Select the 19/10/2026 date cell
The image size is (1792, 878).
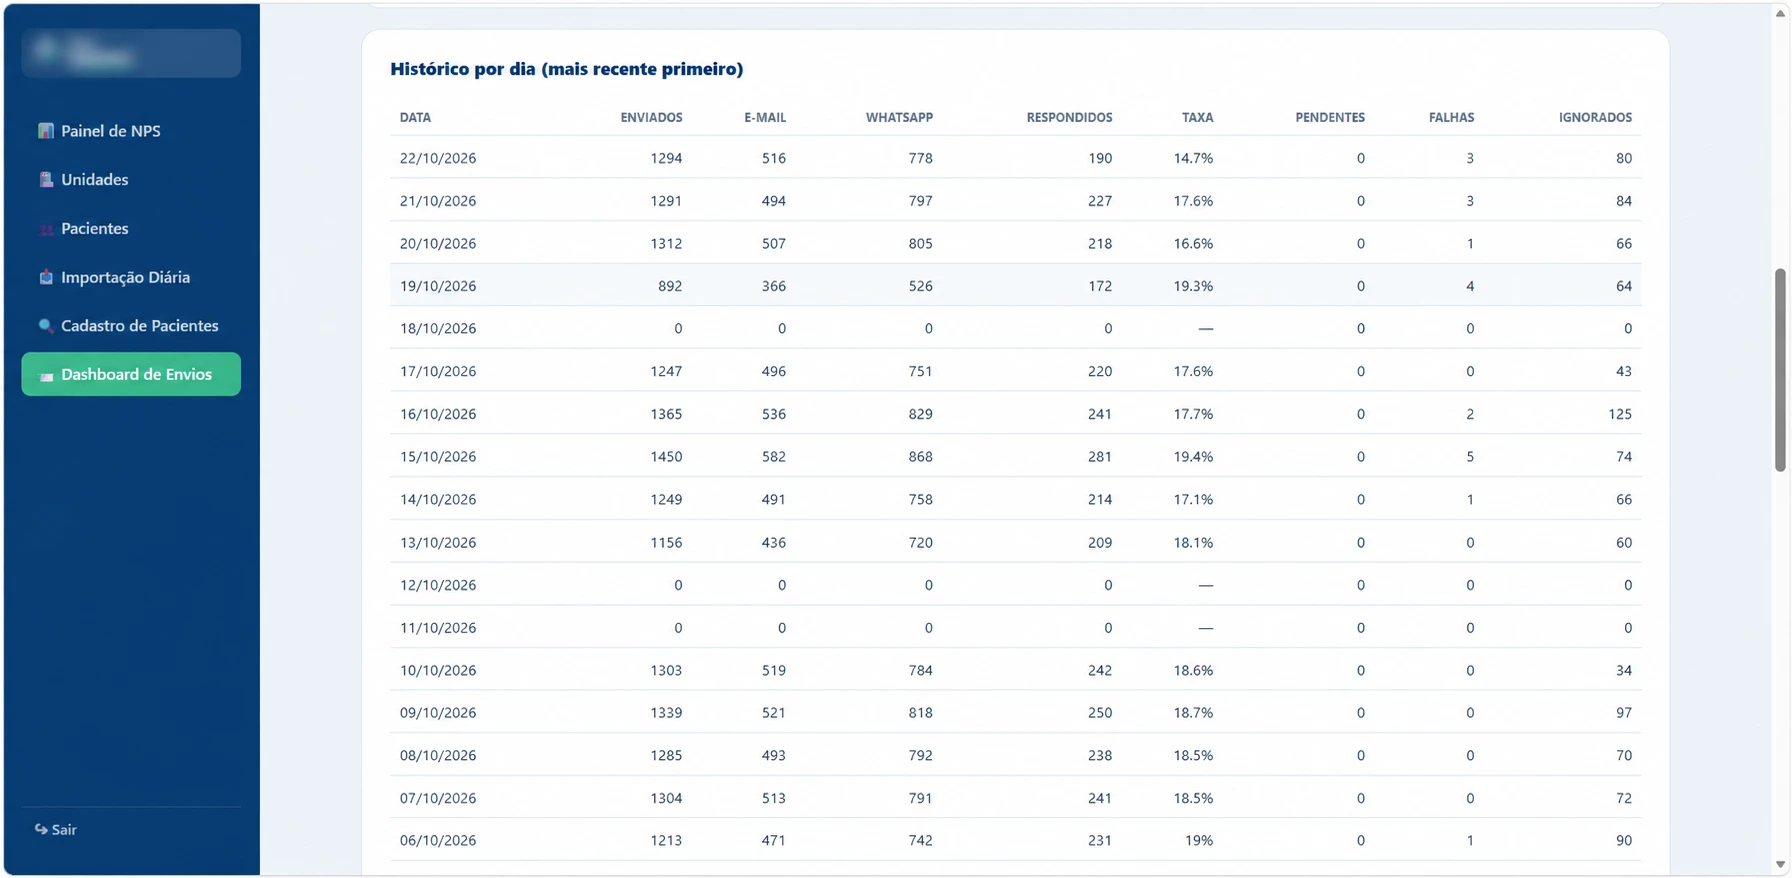438,286
